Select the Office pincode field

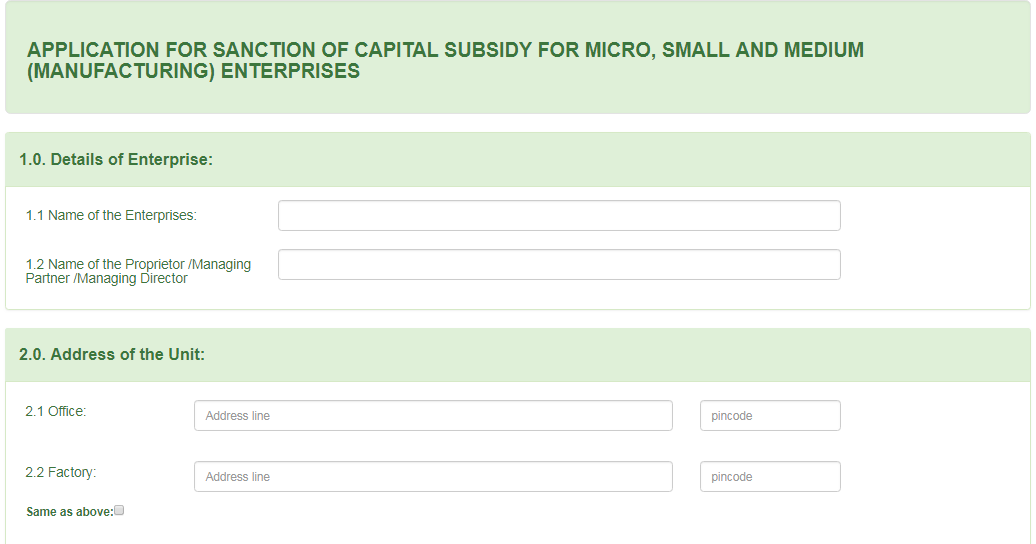click(x=770, y=416)
